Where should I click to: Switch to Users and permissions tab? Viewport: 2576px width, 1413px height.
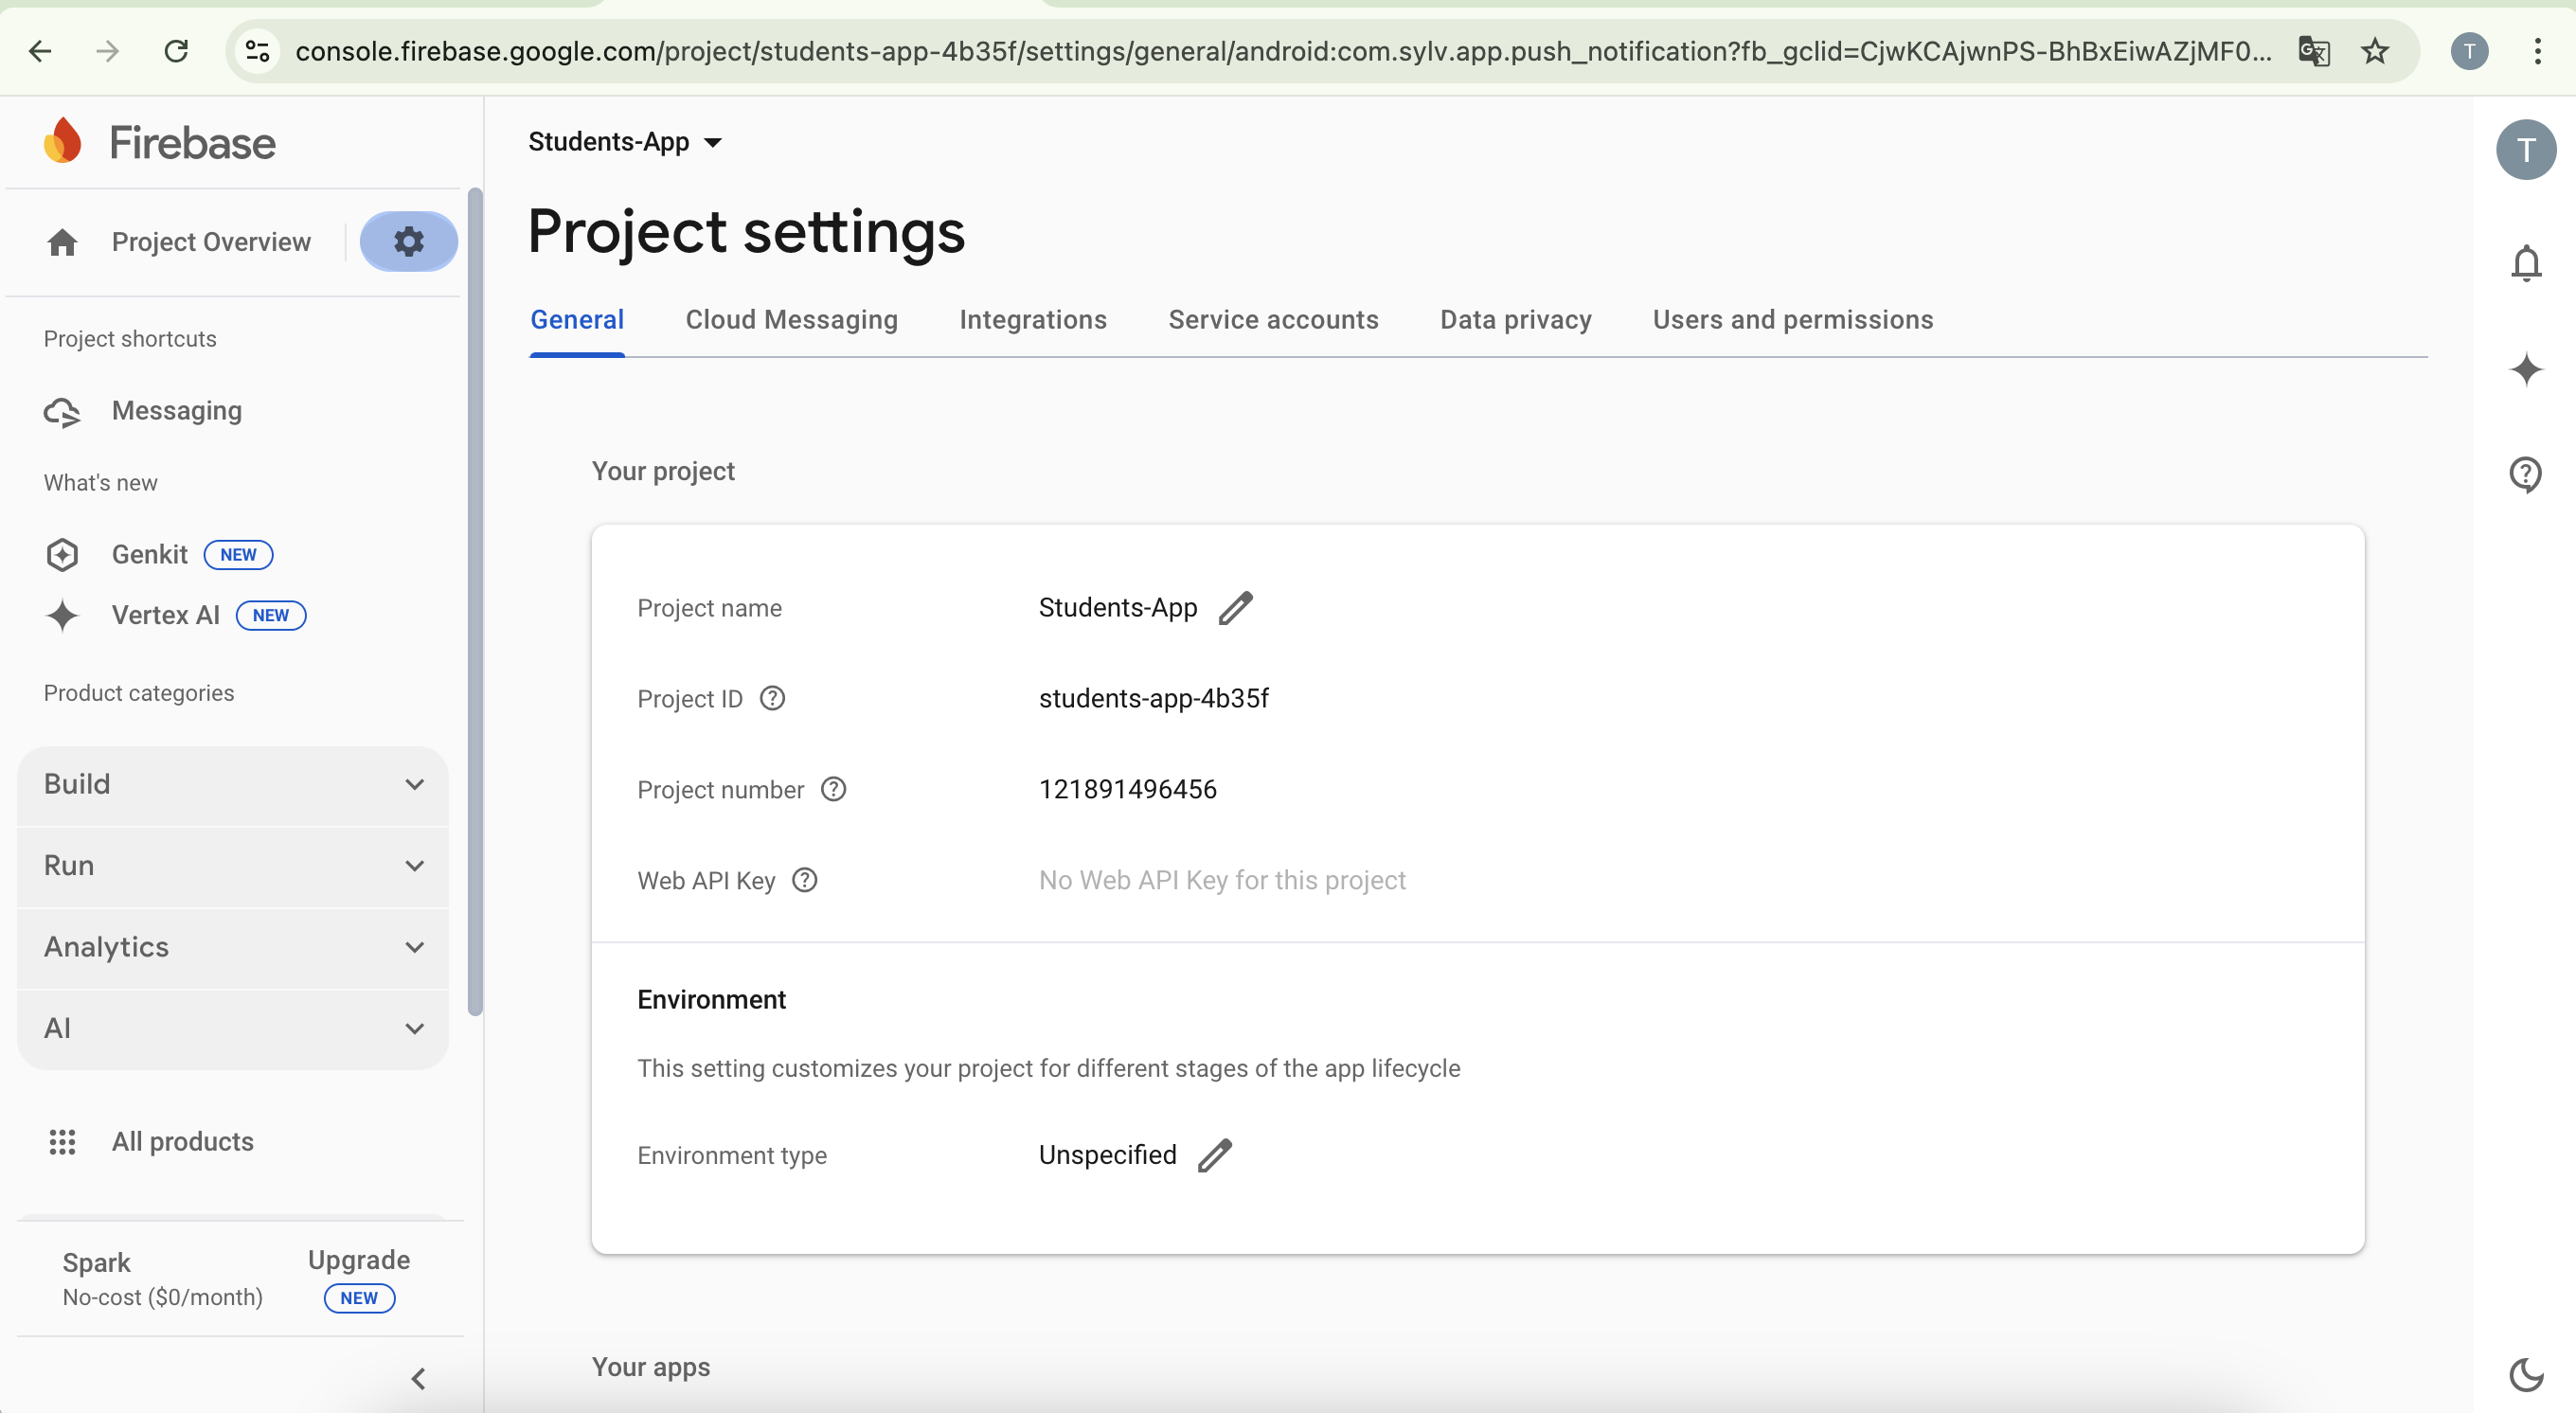1792,320
